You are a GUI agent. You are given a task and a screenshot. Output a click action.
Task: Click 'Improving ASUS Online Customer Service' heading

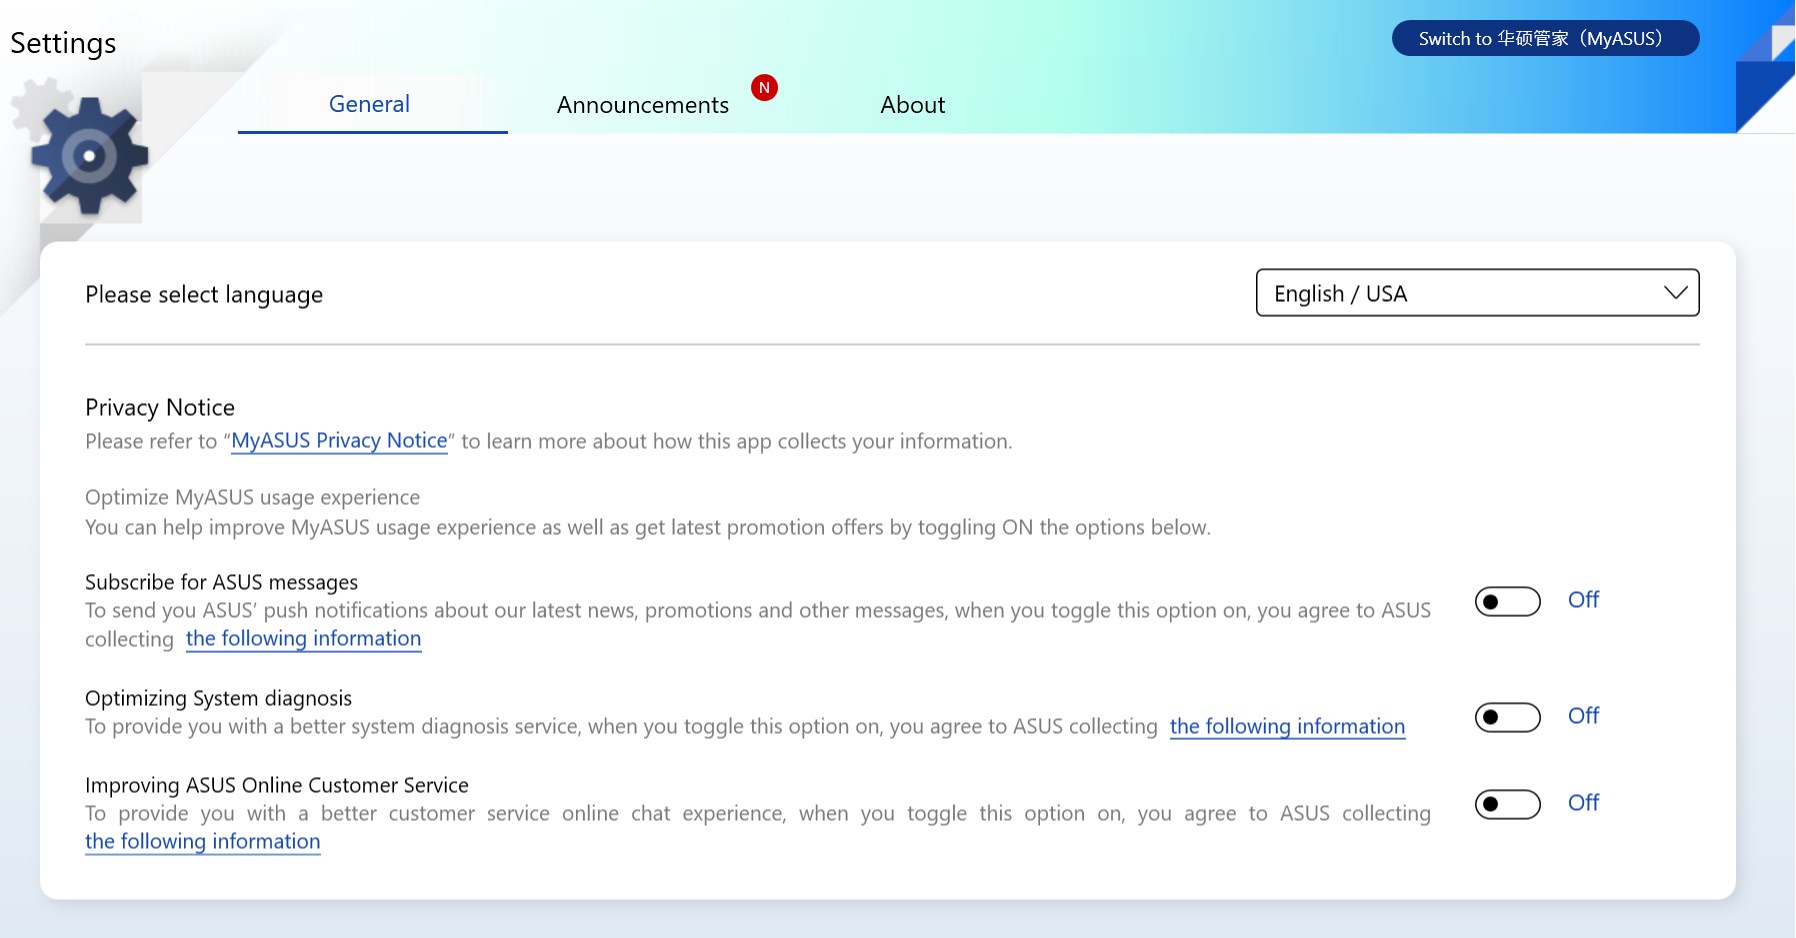click(x=277, y=785)
